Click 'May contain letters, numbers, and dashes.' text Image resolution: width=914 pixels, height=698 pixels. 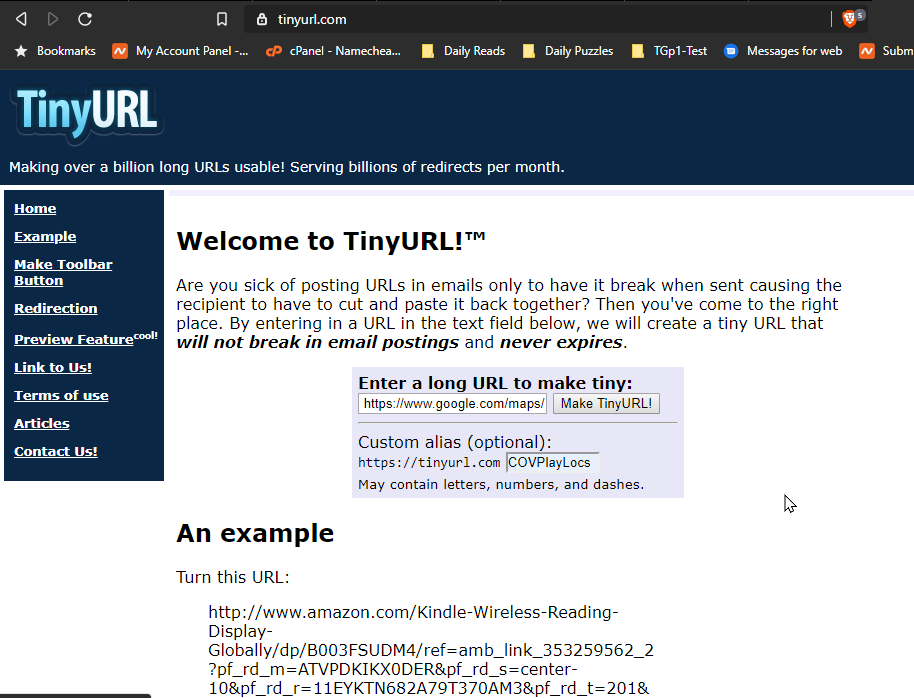[x=501, y=485]
